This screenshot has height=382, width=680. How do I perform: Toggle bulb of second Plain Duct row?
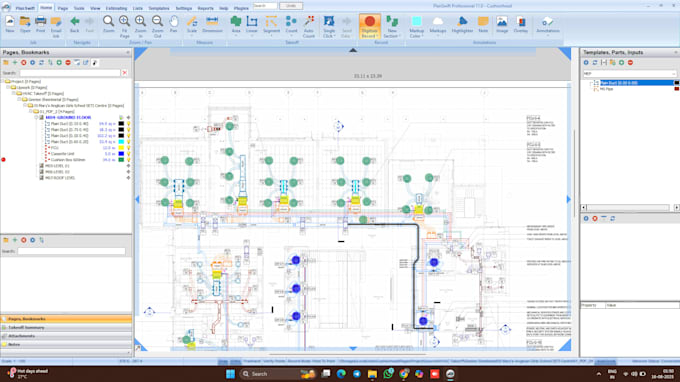(128, 130)
